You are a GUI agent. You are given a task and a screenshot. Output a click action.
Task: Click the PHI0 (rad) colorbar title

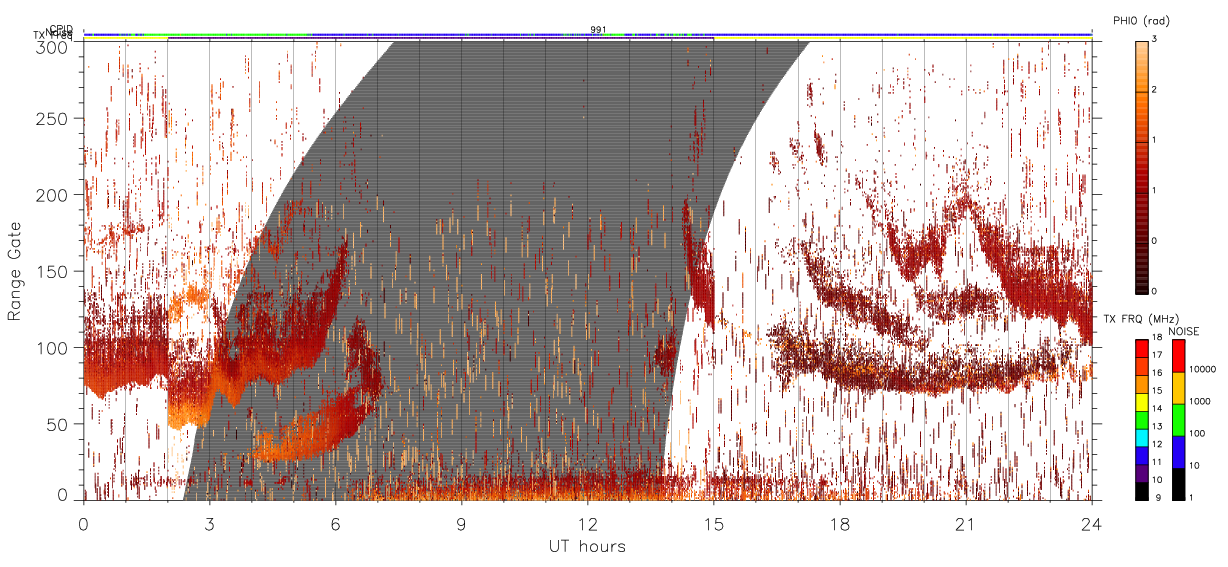click(x=1141, y=20)
